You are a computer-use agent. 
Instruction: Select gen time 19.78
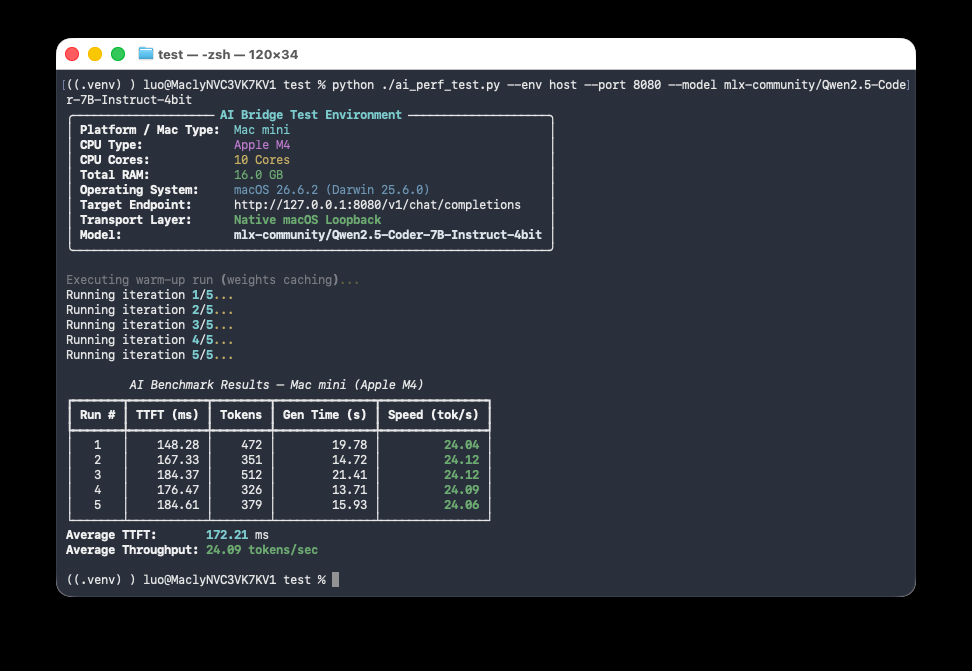point(350,445)
